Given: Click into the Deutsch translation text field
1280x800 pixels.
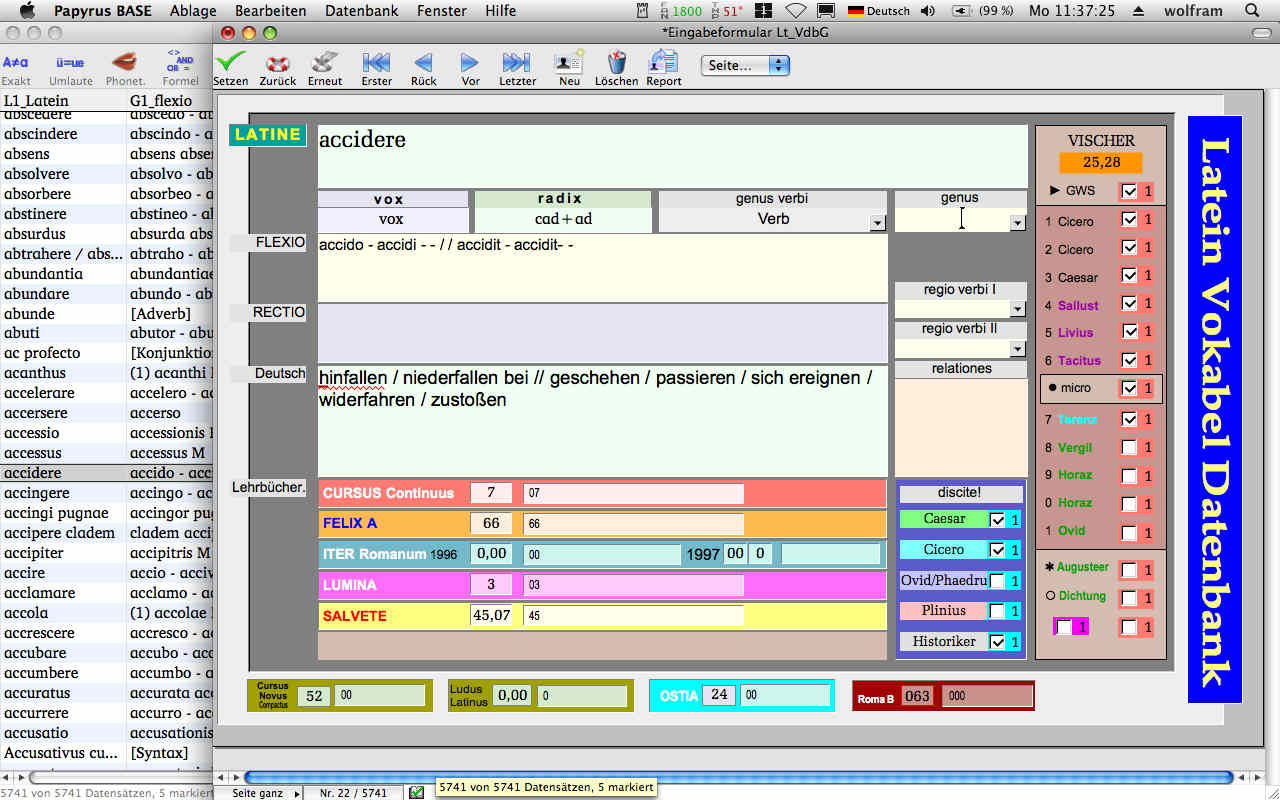Looking at the screenshot, I should point(603,421).
